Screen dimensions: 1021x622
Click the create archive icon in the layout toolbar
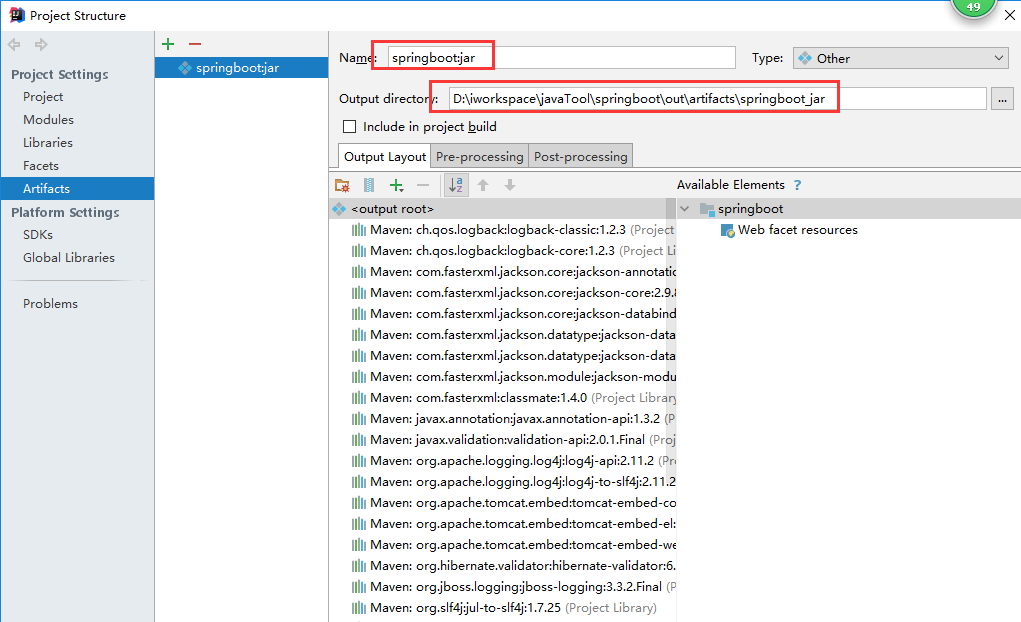click(x=369, y=185)
